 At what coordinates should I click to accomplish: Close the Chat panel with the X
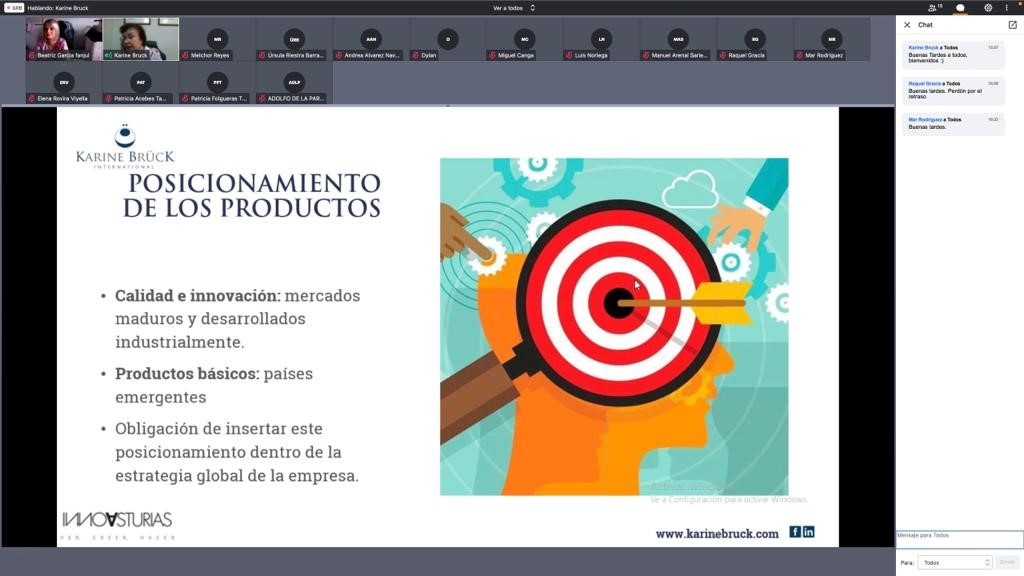click(x=907, y=25)
